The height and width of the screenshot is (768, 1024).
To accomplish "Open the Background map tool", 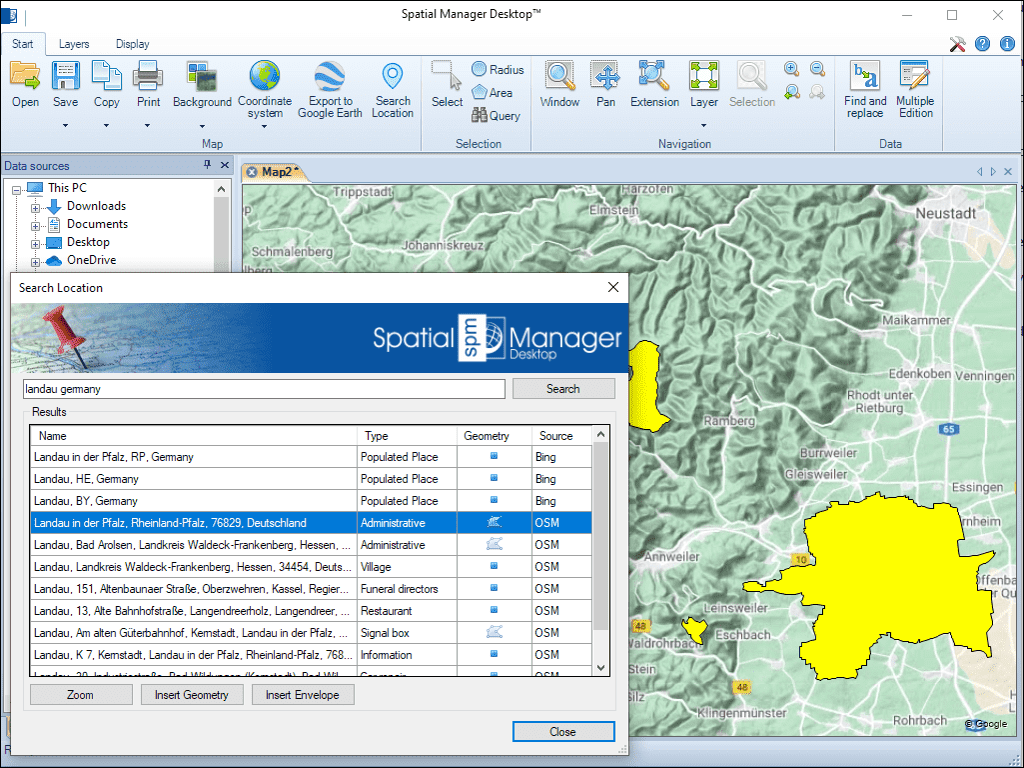I will (x=202, y=85).
